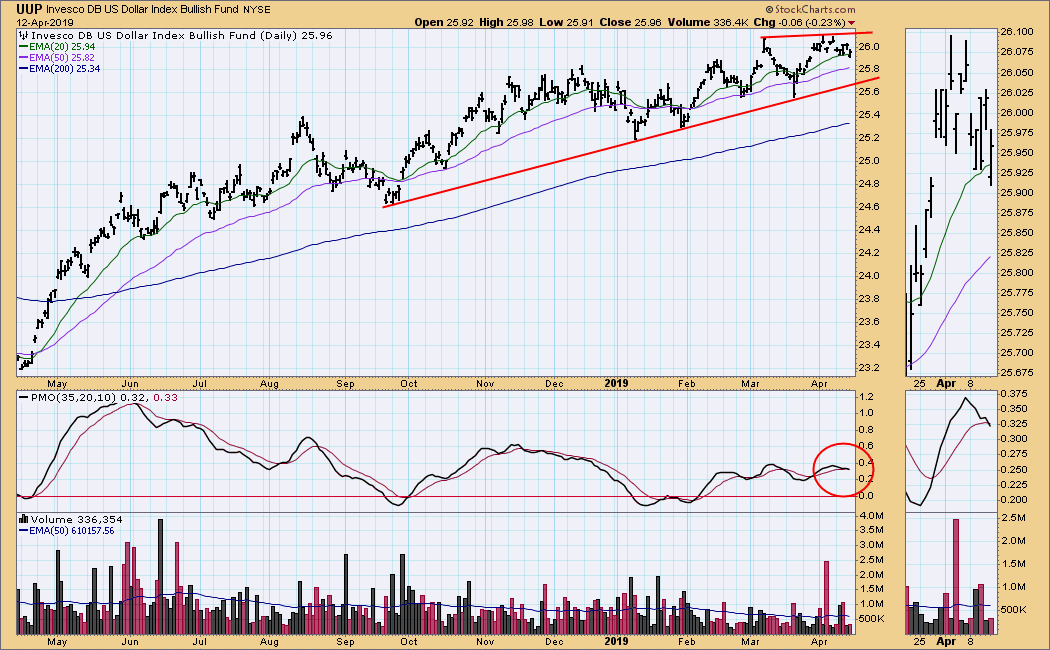Click the 23.2 price axis label

(869, 368)
